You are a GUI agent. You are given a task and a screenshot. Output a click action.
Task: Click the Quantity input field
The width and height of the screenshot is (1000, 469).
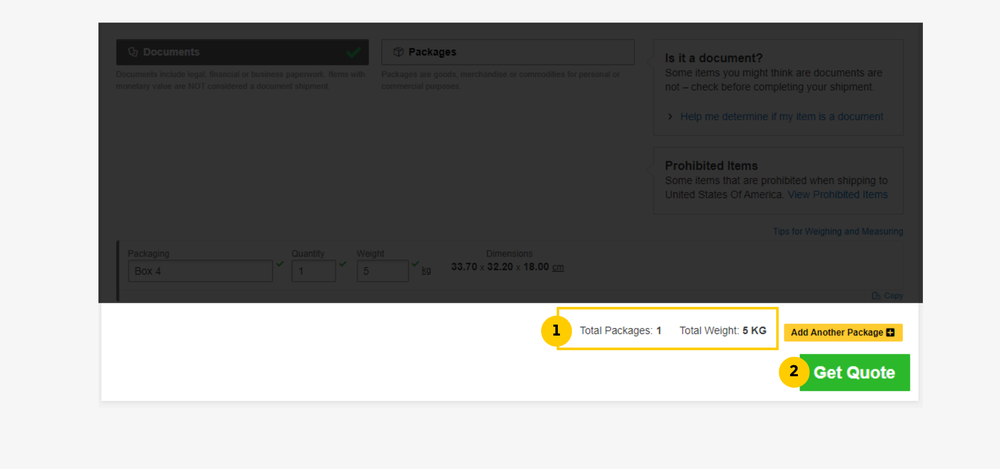313,271
